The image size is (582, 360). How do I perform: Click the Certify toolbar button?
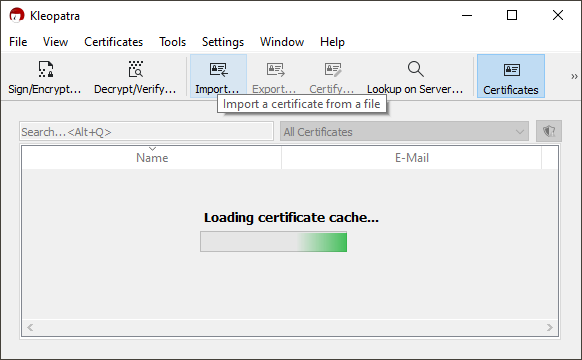click(x=332, y=77)
